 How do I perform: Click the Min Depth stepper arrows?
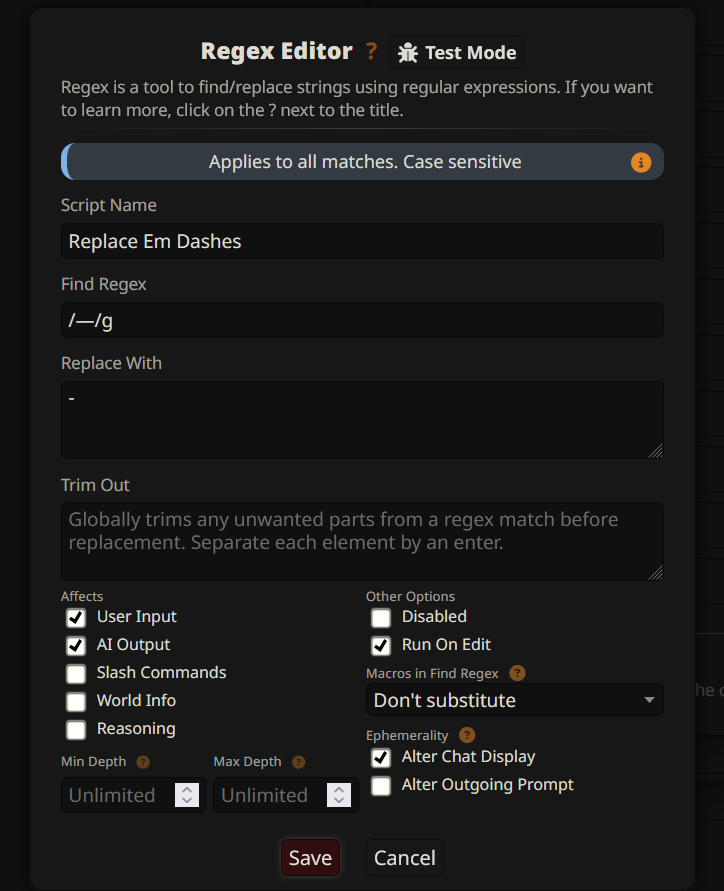[x=187, y=795]
